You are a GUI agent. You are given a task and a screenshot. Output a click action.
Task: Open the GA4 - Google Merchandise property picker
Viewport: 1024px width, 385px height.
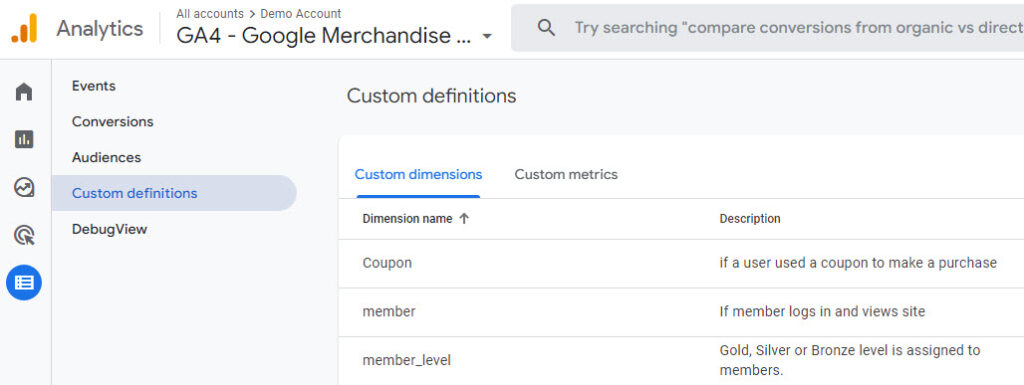pyautogui.click(x=334, y=36)
